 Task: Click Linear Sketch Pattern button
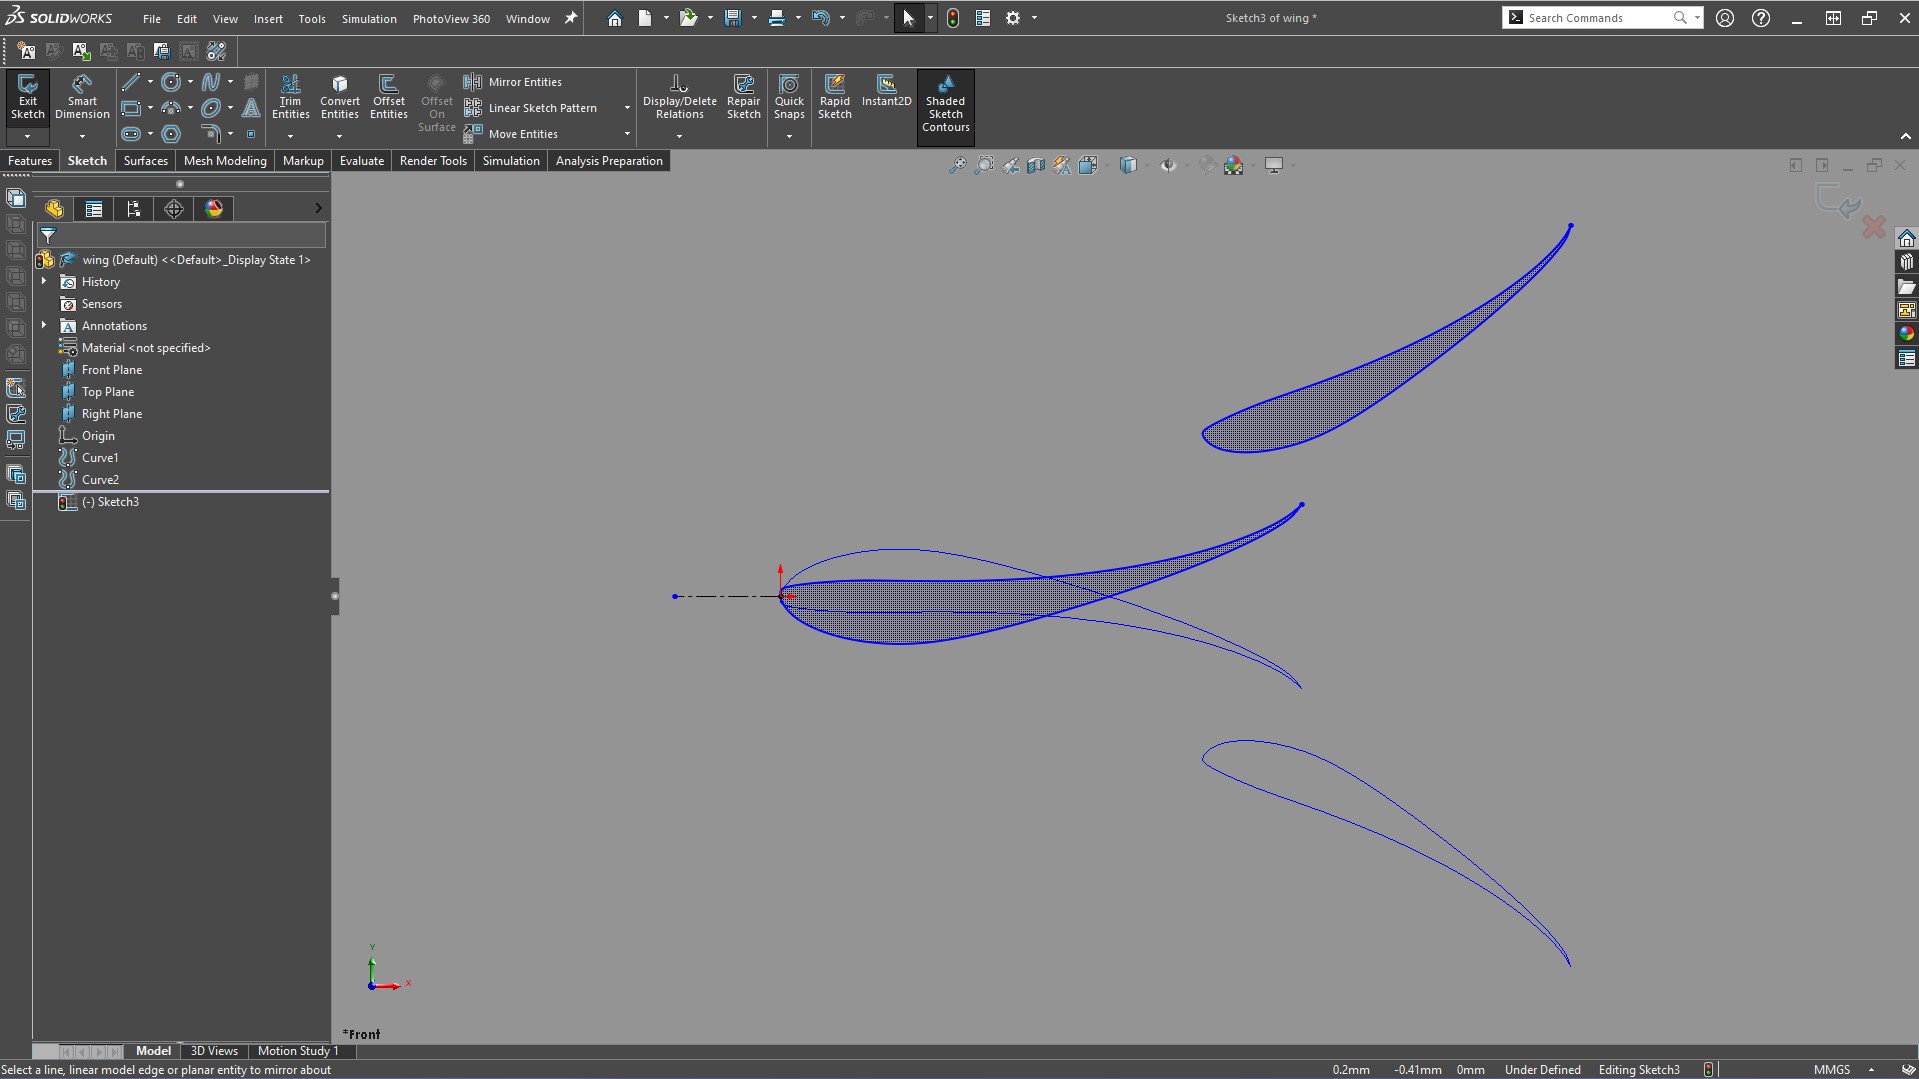531,108
